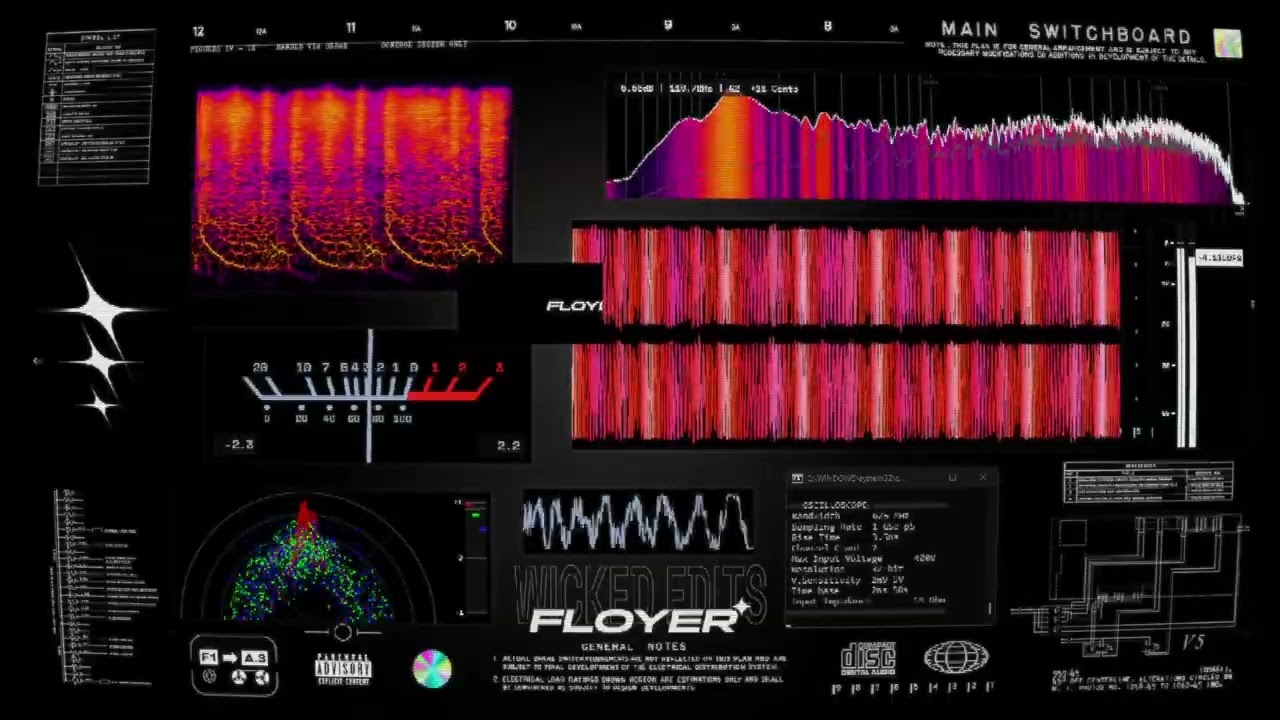This screenshot has width=1280, height=720.
Task: Click the Sampling Rate row in the terminal
Action: pyautogui.click(x=852, y=527)
